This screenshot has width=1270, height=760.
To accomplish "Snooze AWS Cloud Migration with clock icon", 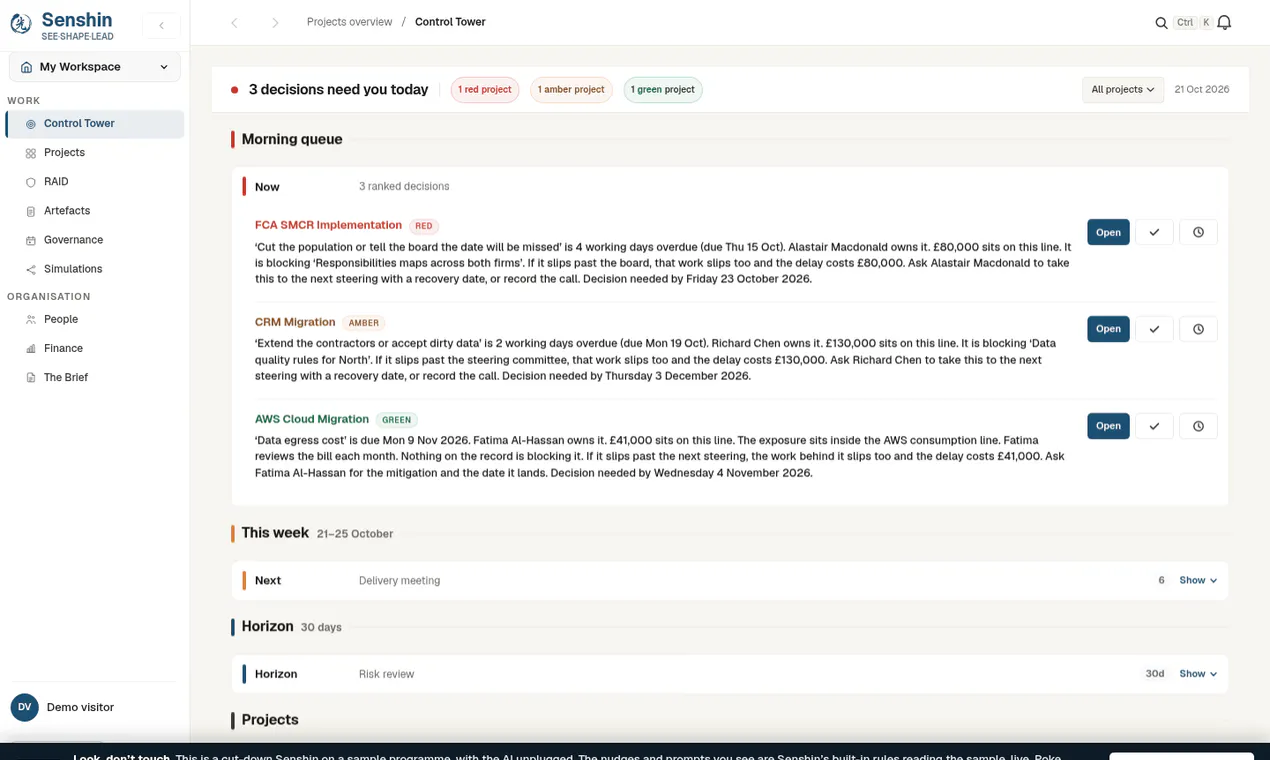I will (x=1198, y=426).
